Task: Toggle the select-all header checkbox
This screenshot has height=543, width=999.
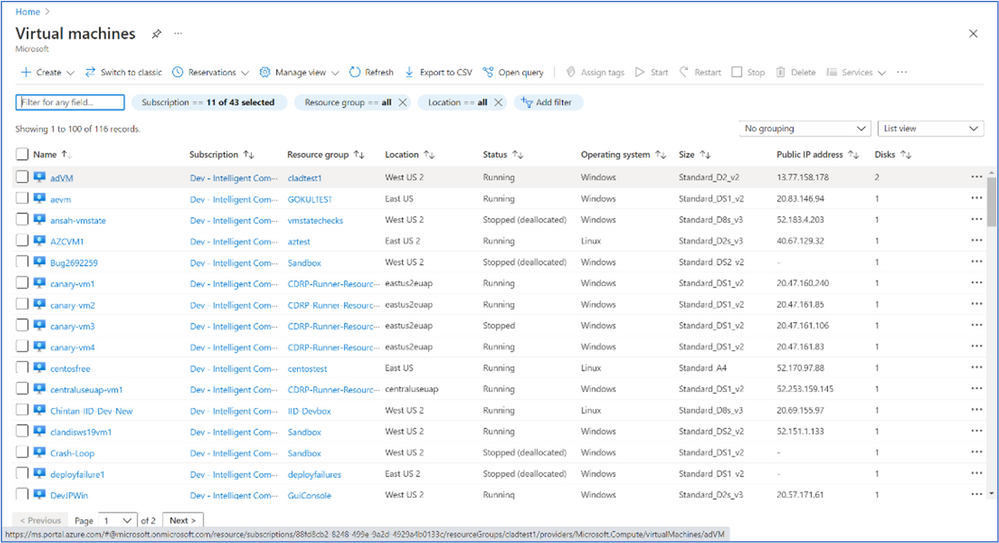Action: [x=22, y=154]
